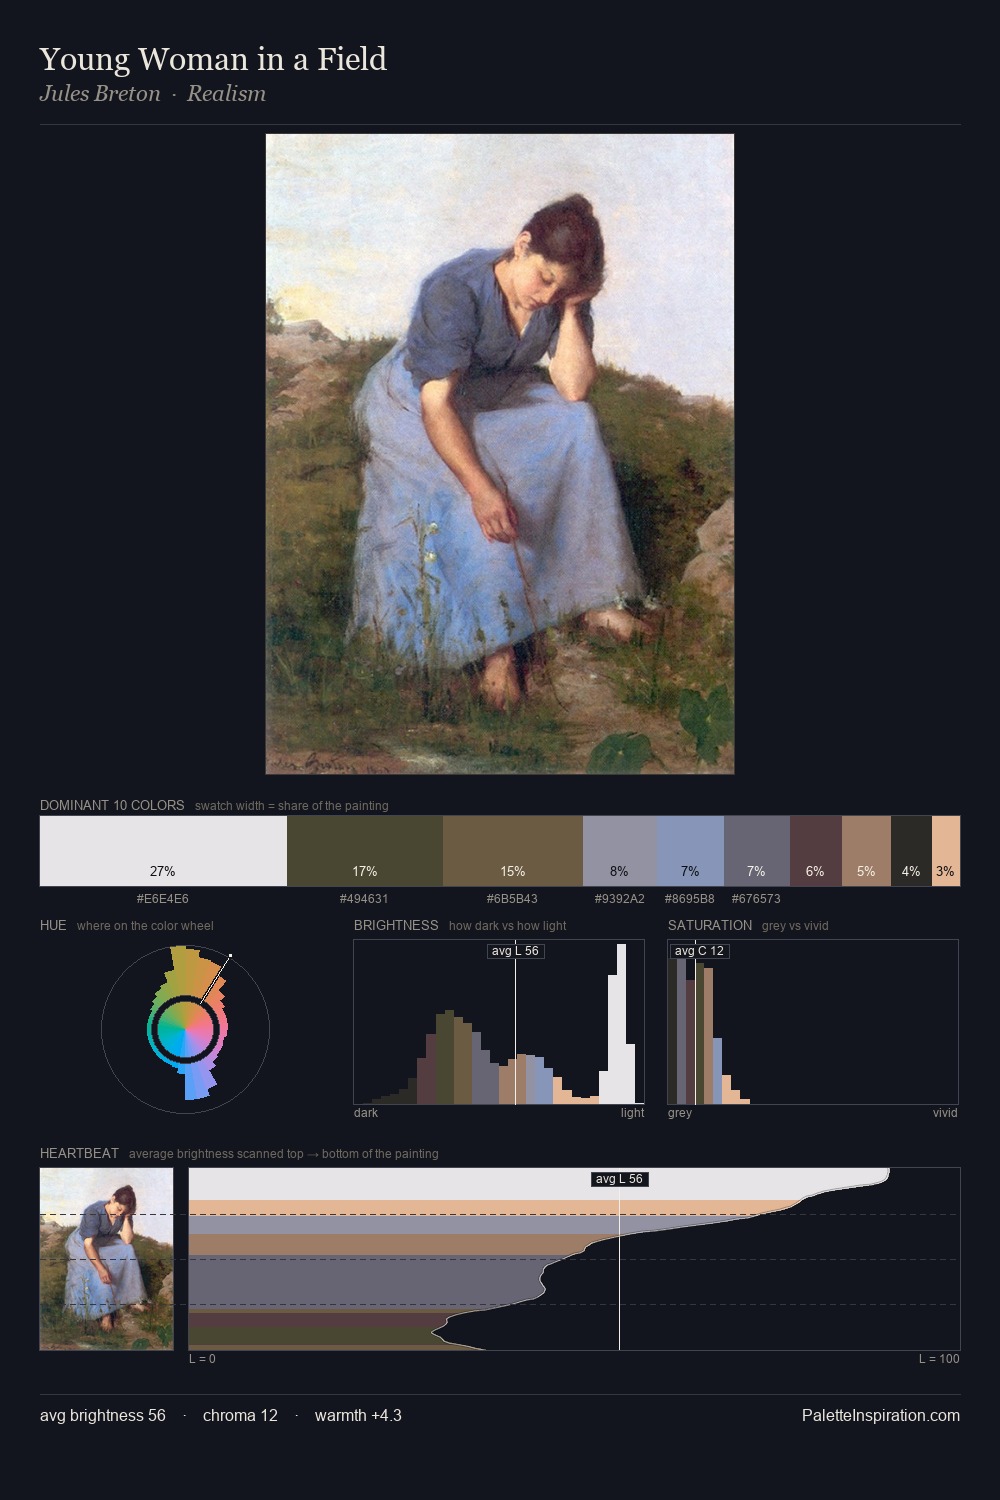Select the 17% dark olive swatch
This screenshot has height=1500, width=1000.
coord(365,851)
